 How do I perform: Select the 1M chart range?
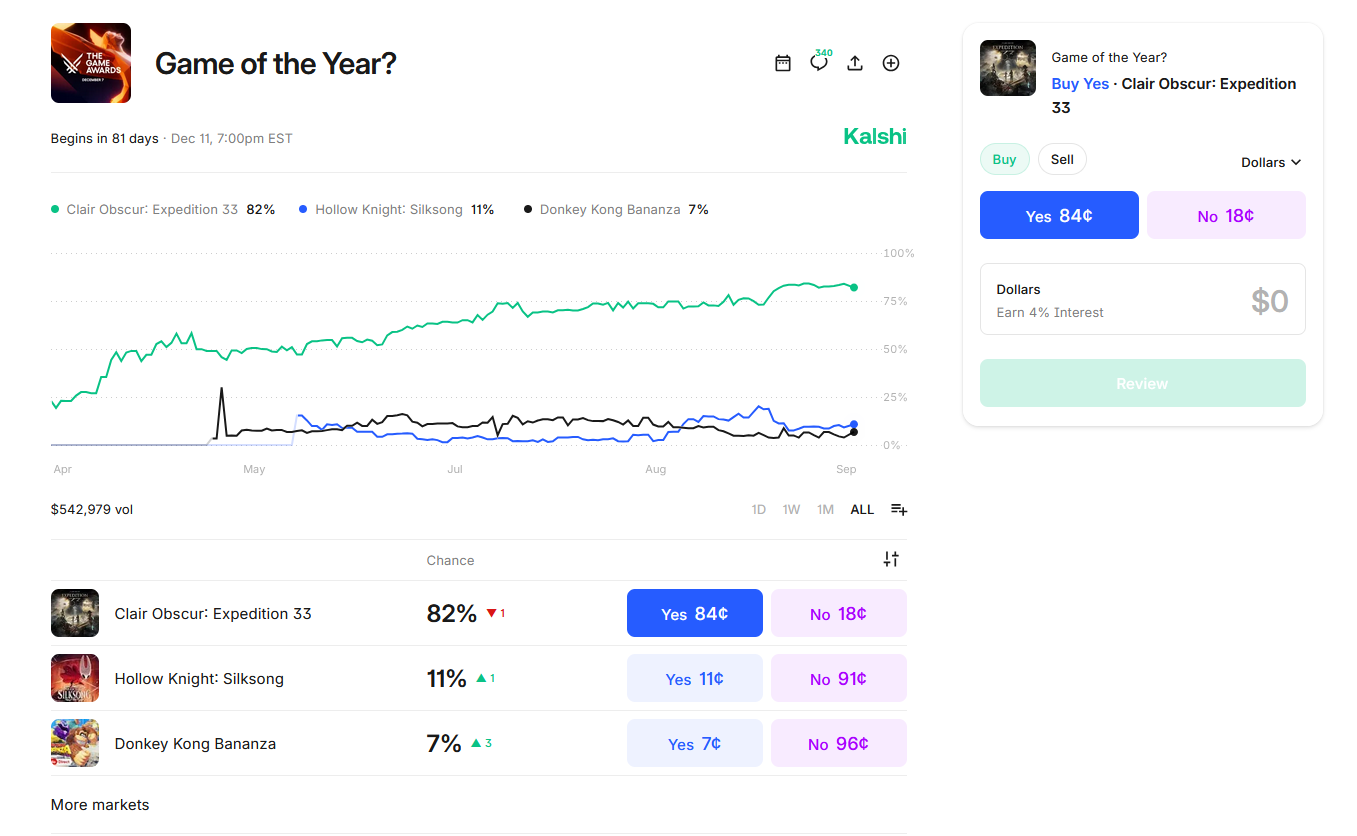point(825,510)
